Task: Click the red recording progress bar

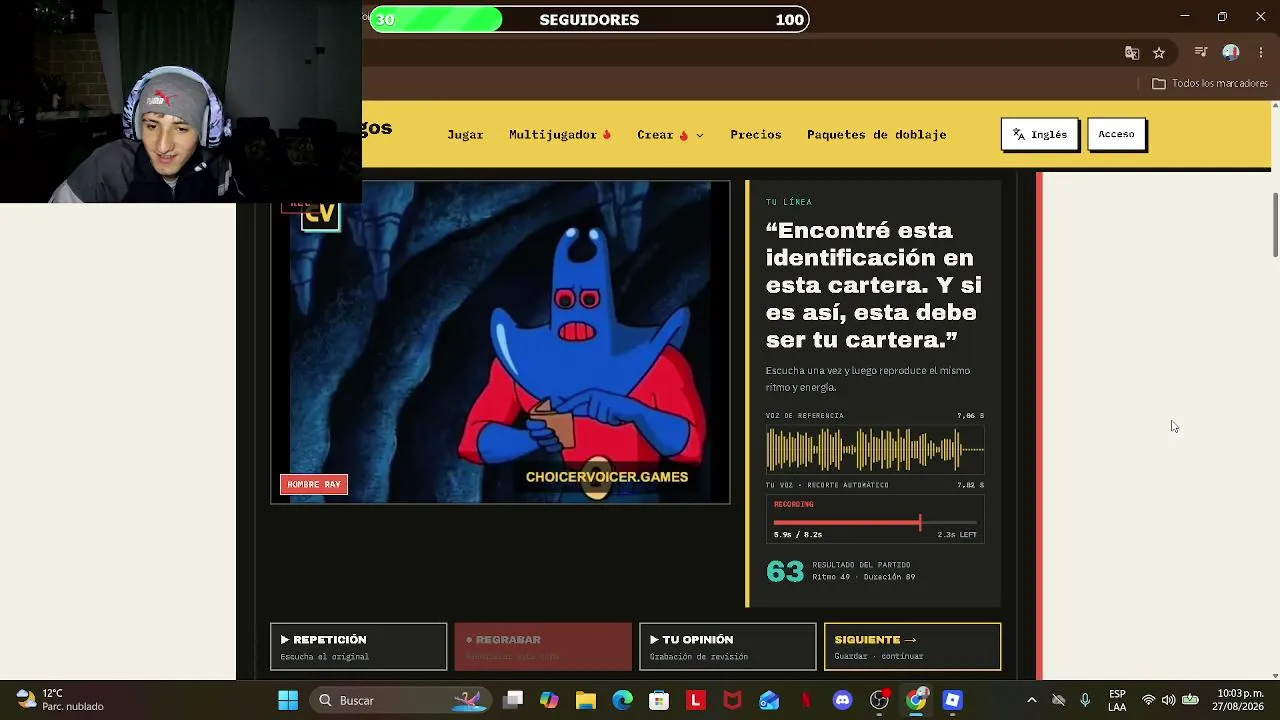Action: coord(875,522)
